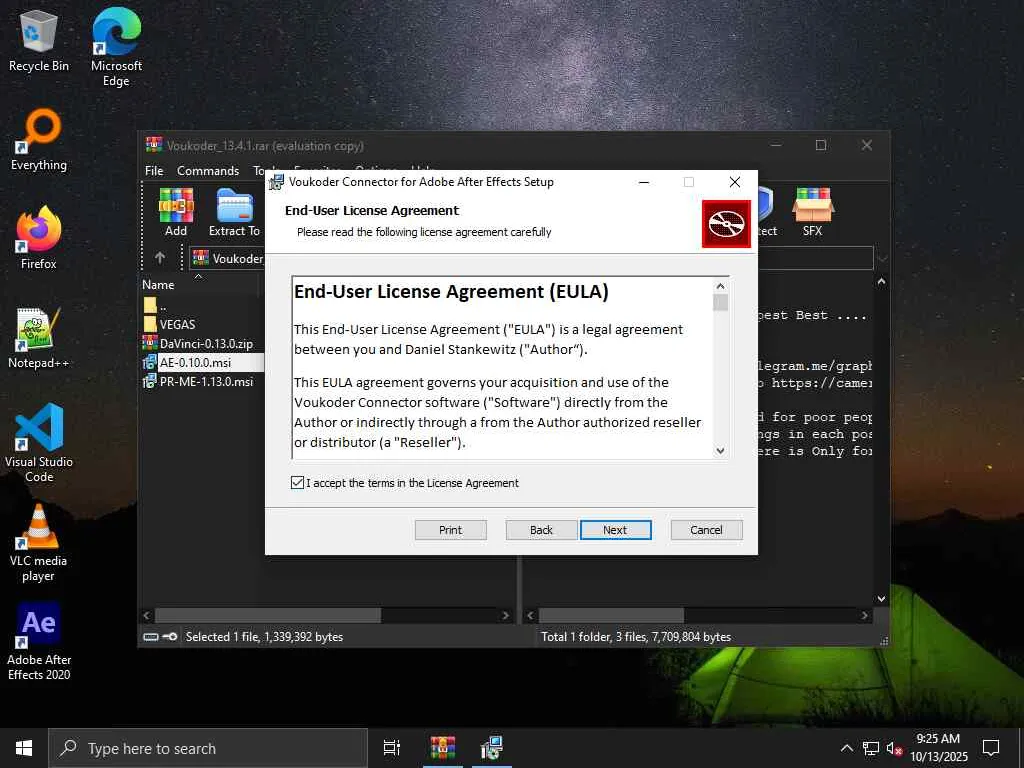The width and height of the screenshot is (1024, 768).
Task: Uncheck I accept the terms checkbox
Action: (297, 483)
